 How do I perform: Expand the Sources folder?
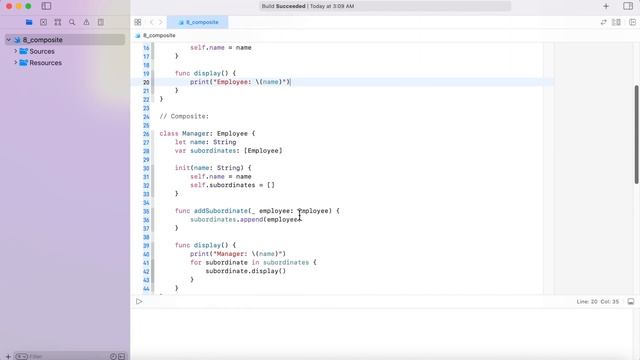click(x=16, y=51)
